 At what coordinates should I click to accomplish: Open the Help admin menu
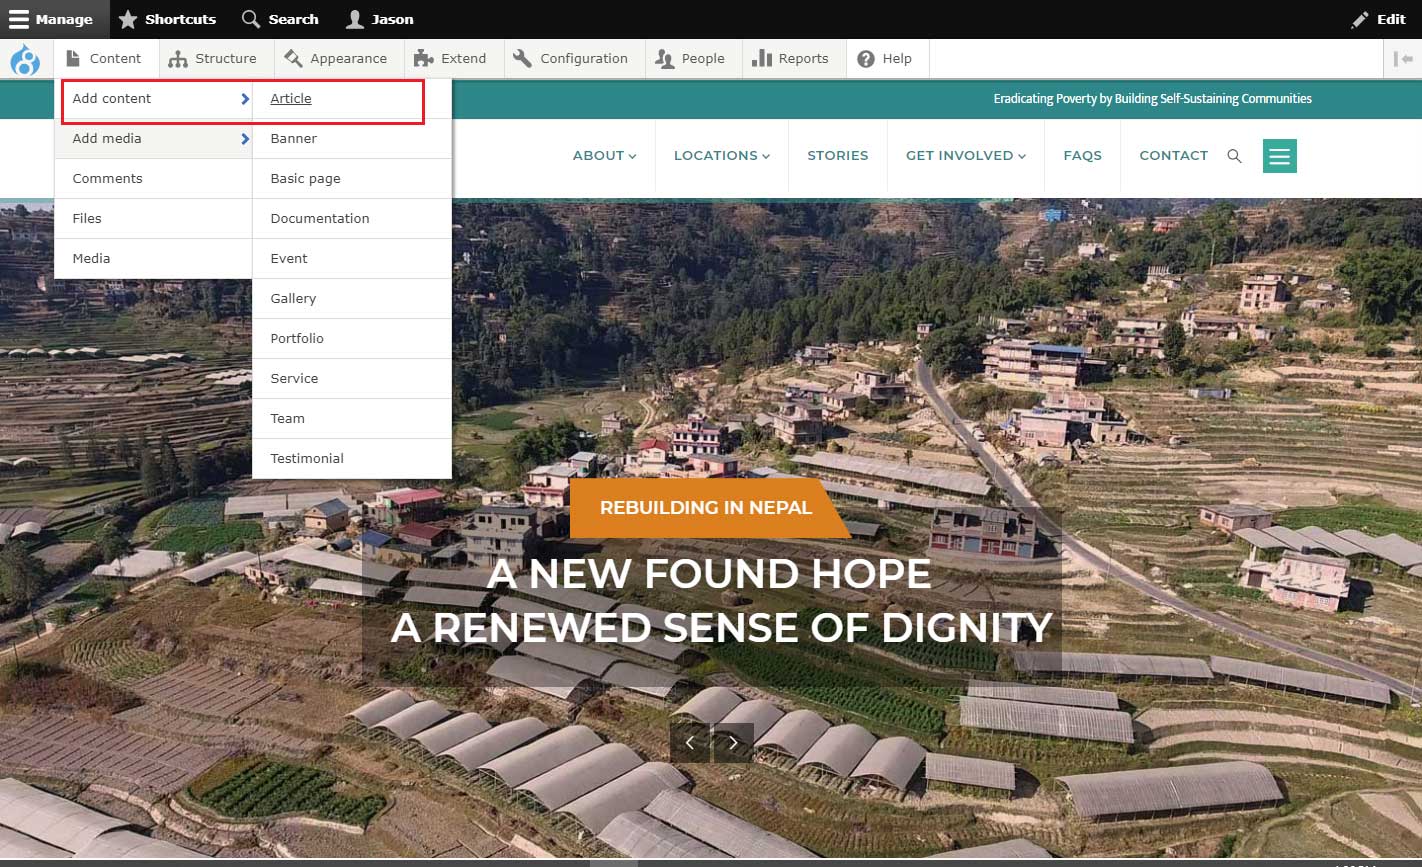click(x=886, y=59)
